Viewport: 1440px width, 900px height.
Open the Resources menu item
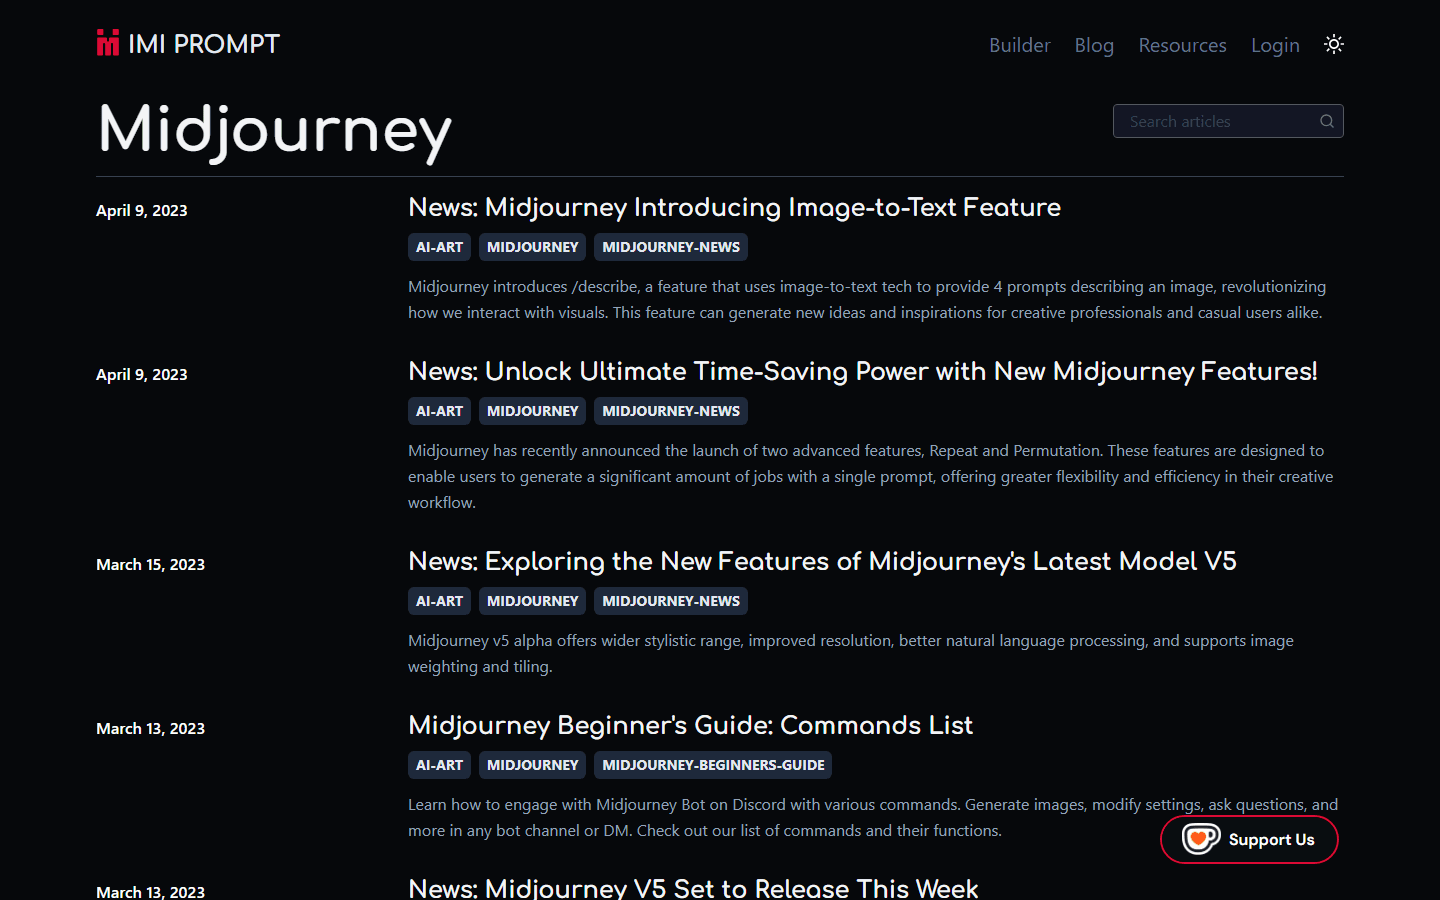click(x=1182, y=45)
